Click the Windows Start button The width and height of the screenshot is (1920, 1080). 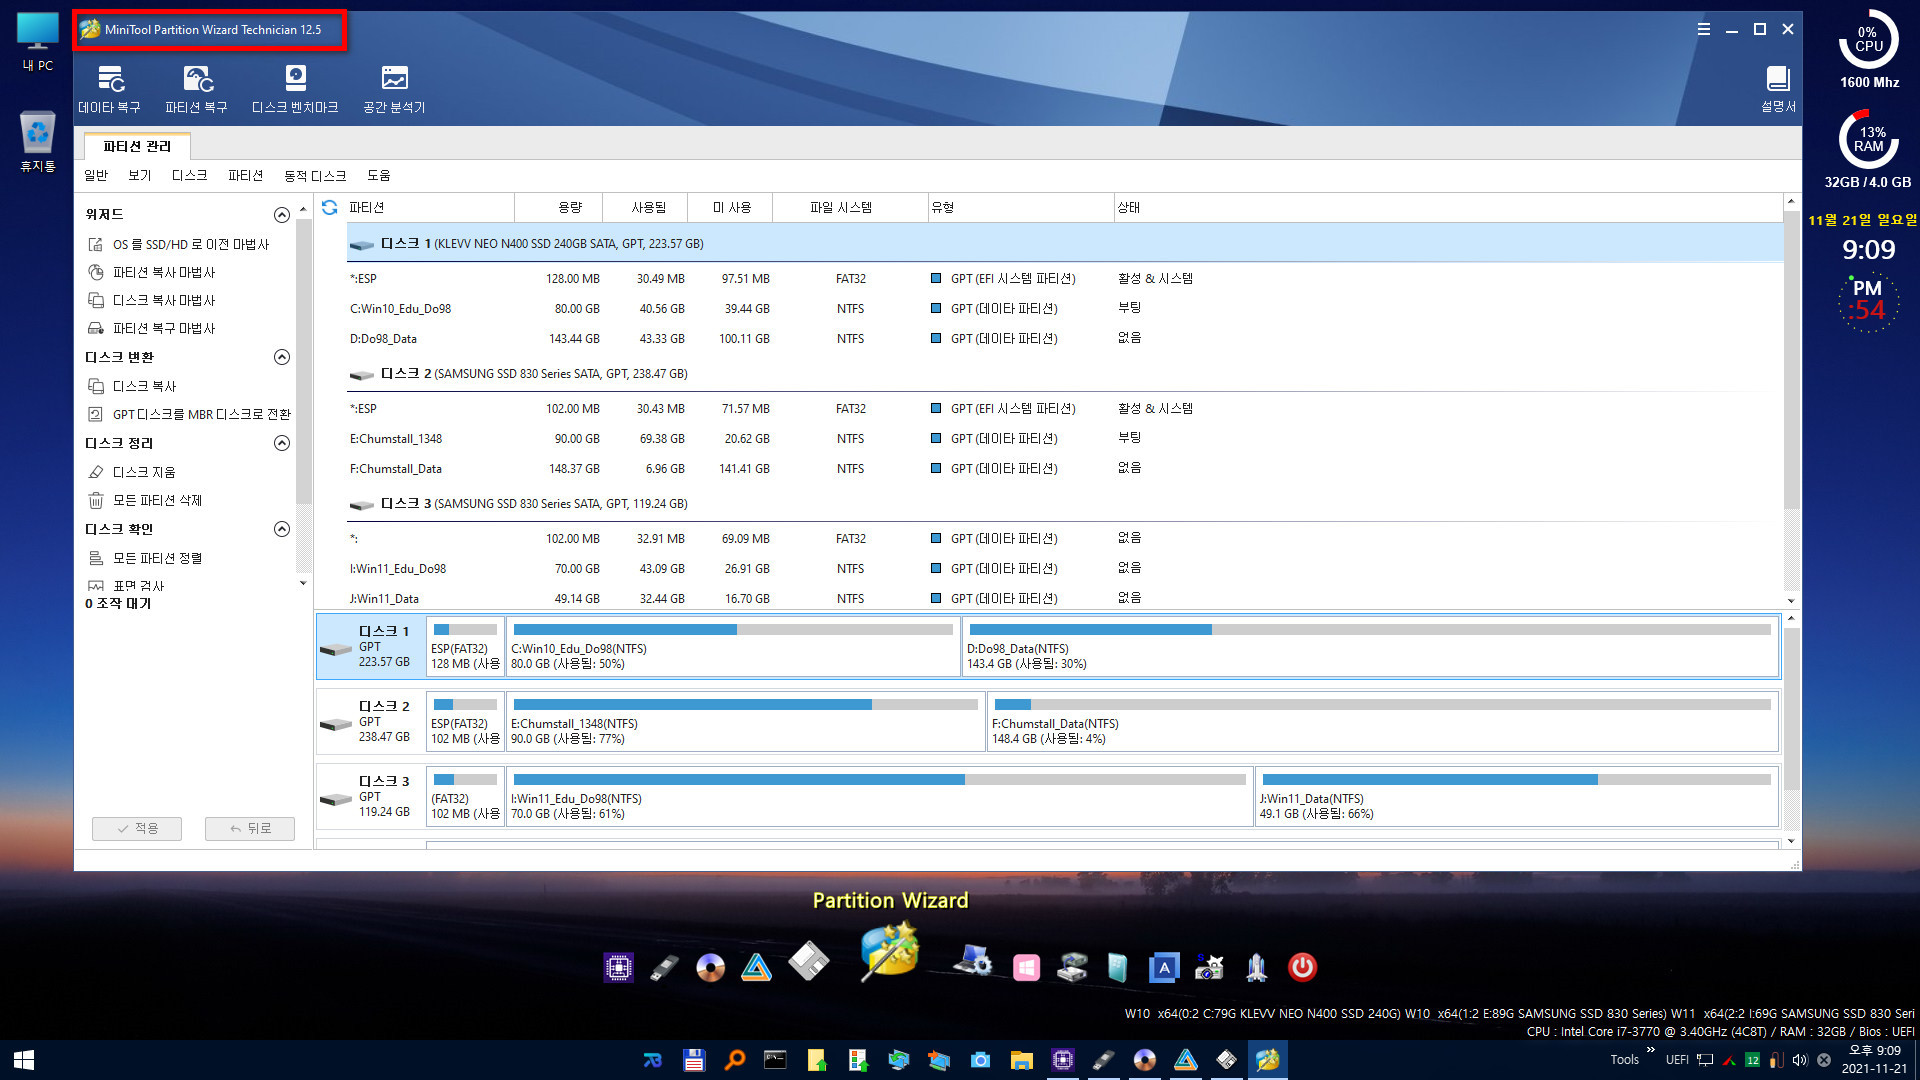[24, 1060]
